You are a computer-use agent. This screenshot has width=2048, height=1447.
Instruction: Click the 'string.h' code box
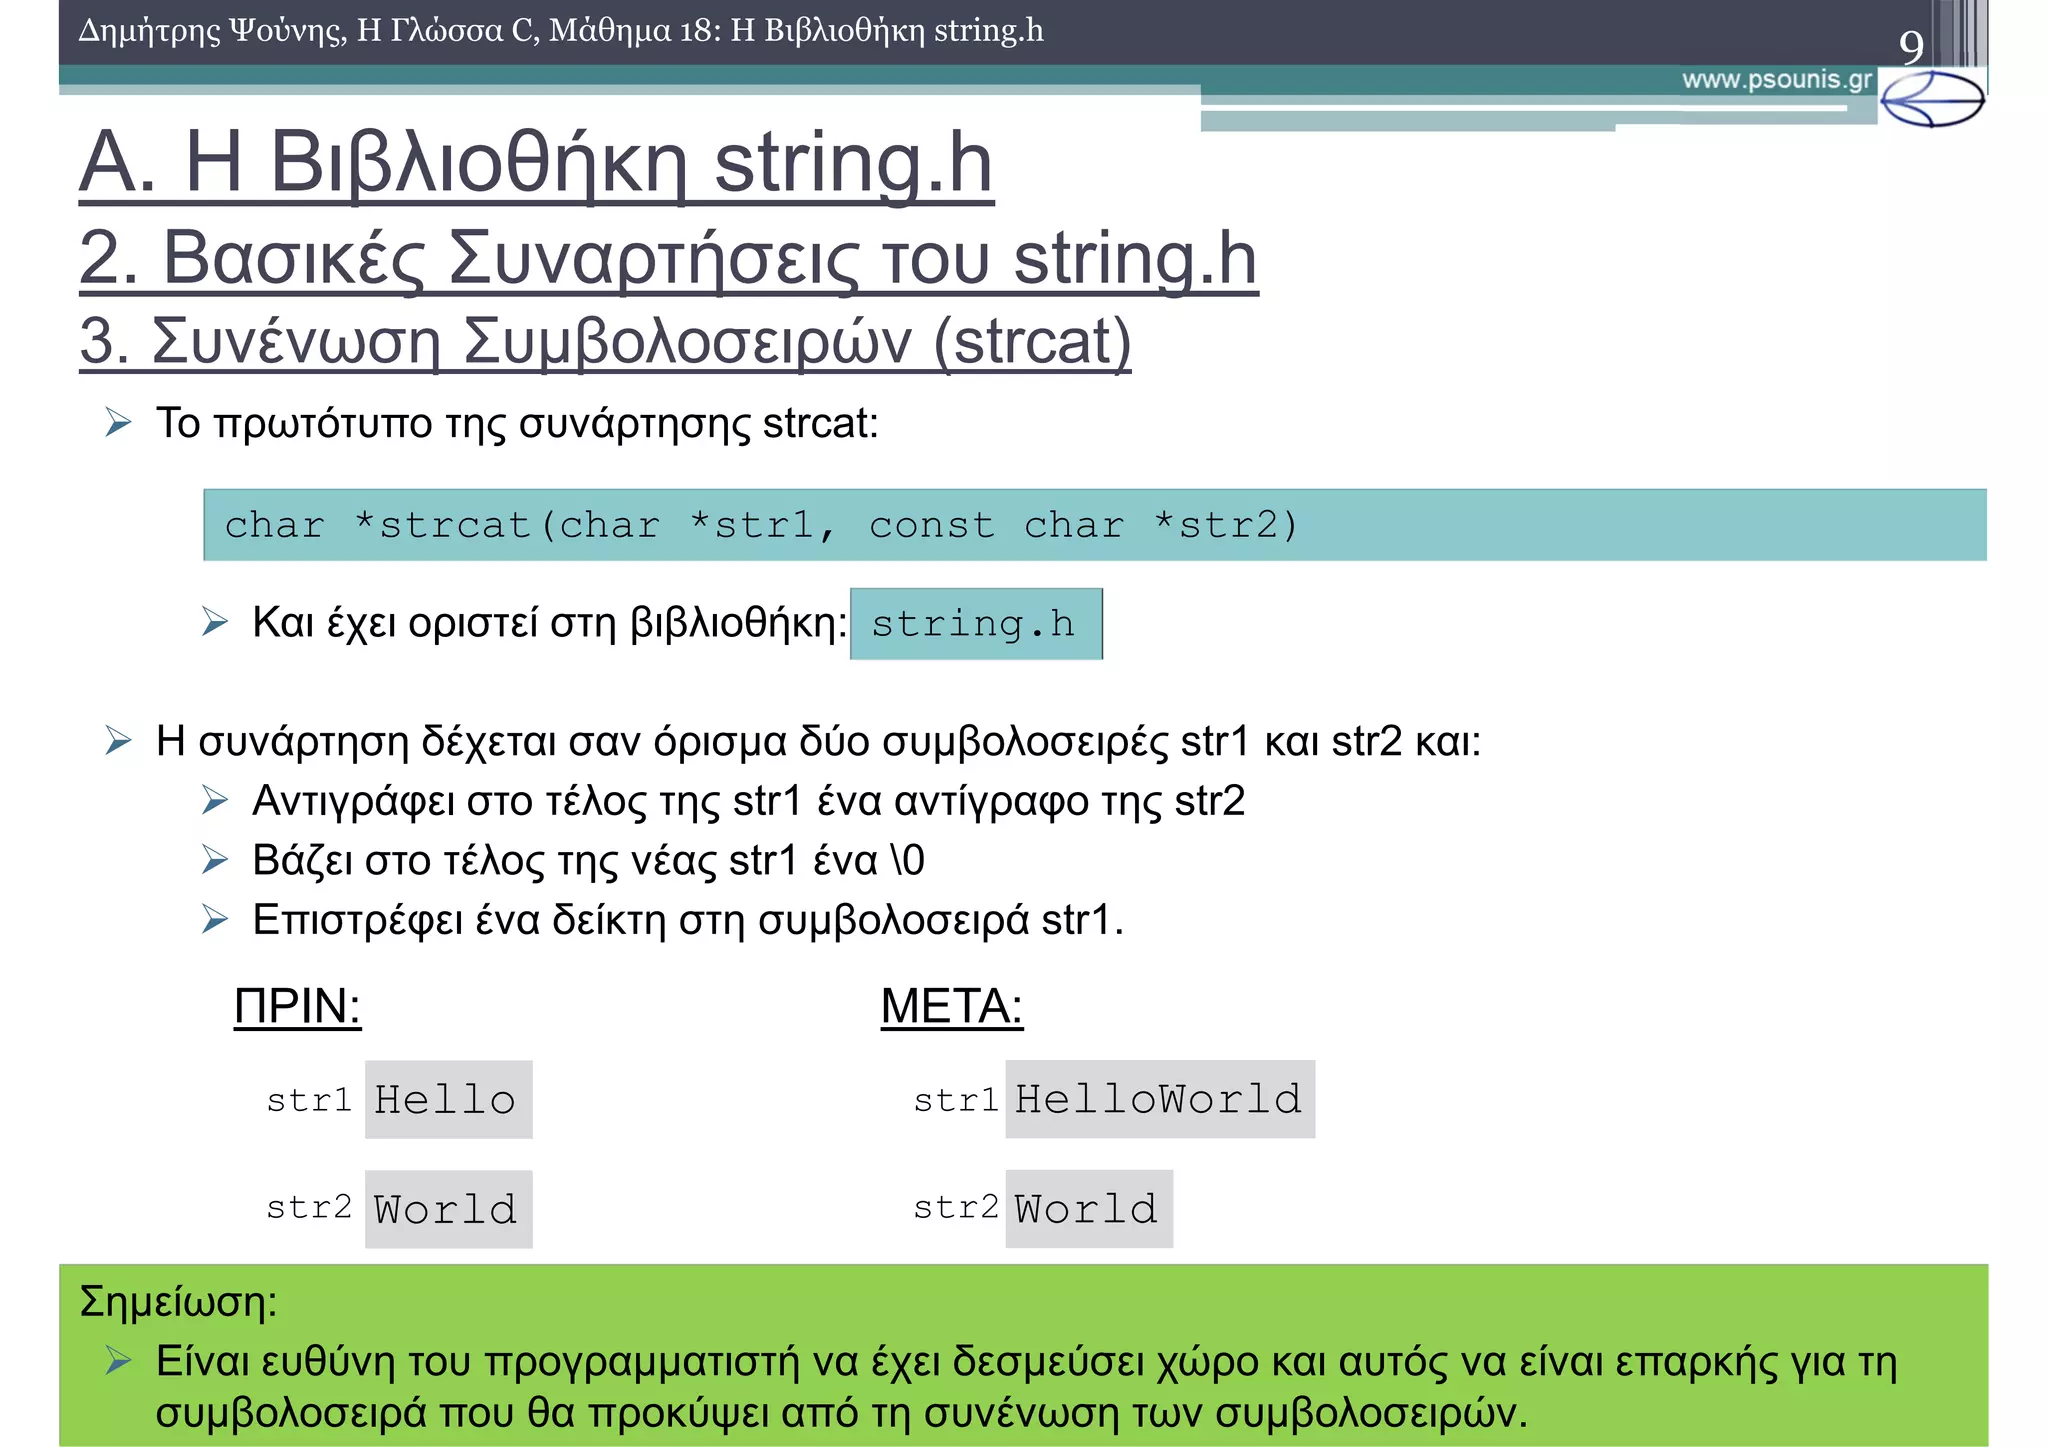pos(976,624)
